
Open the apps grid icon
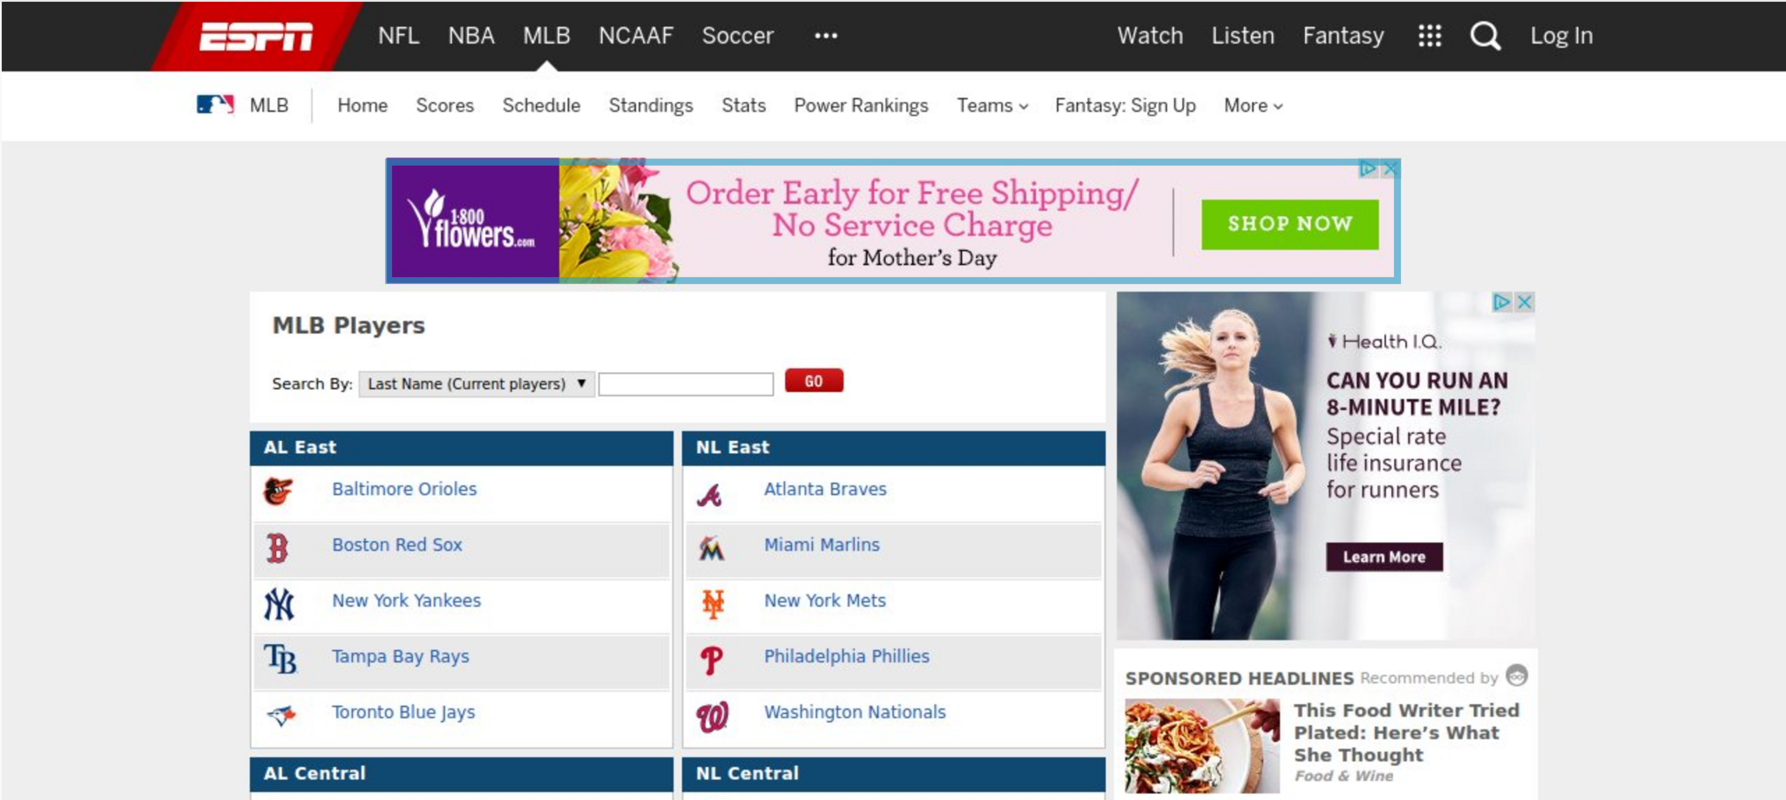[x=1429, y=36]
